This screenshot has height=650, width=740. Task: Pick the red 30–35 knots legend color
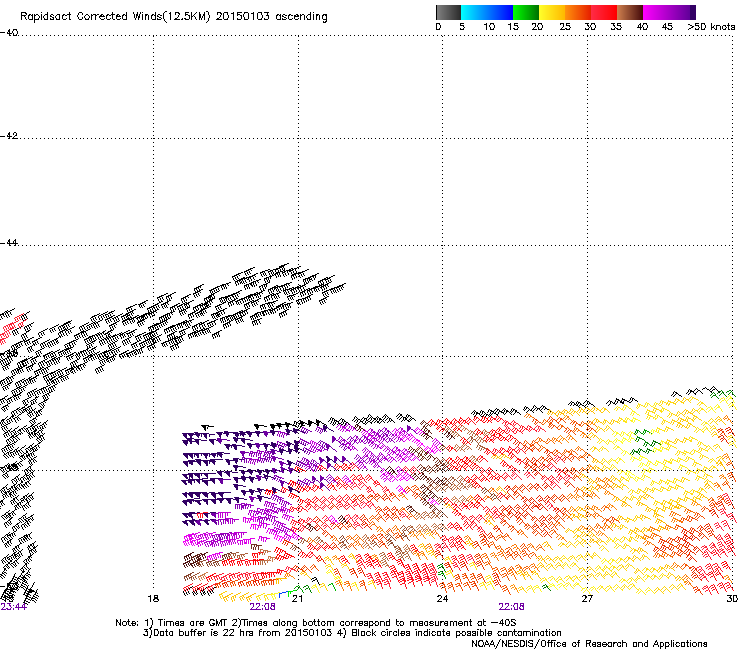pos(604,12)
